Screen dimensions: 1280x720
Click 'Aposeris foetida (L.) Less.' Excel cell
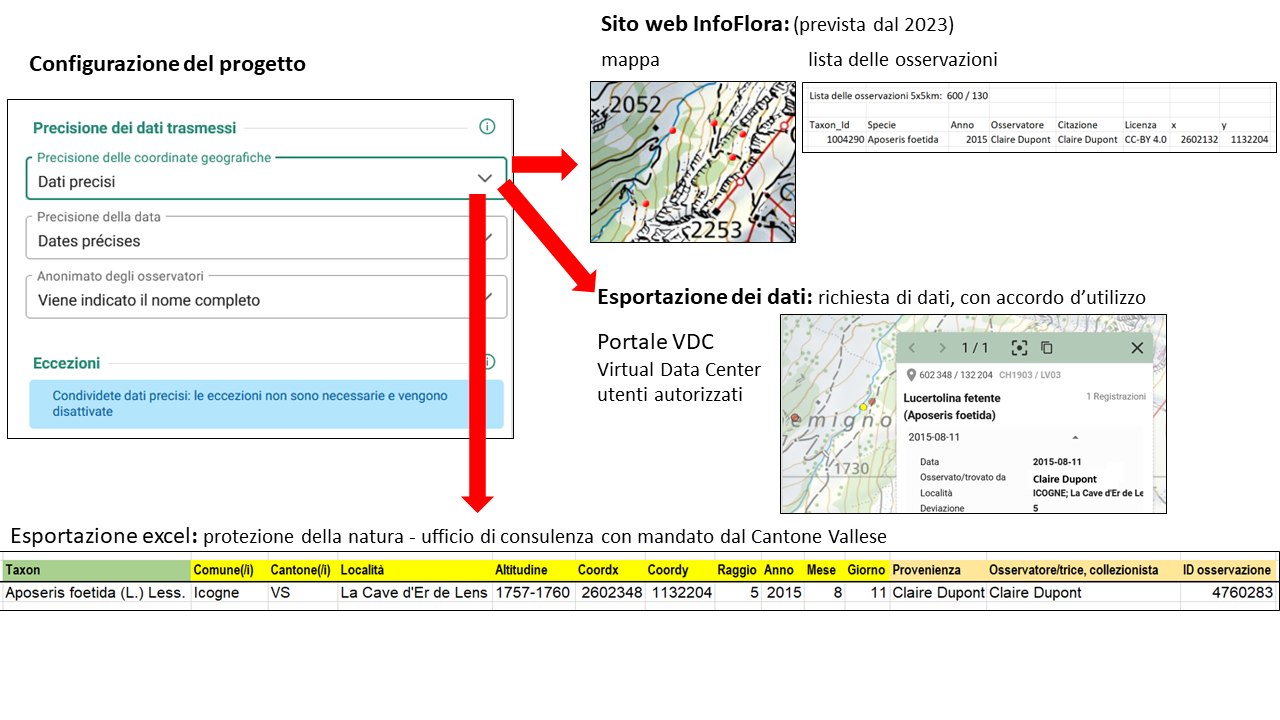(95, 592)
